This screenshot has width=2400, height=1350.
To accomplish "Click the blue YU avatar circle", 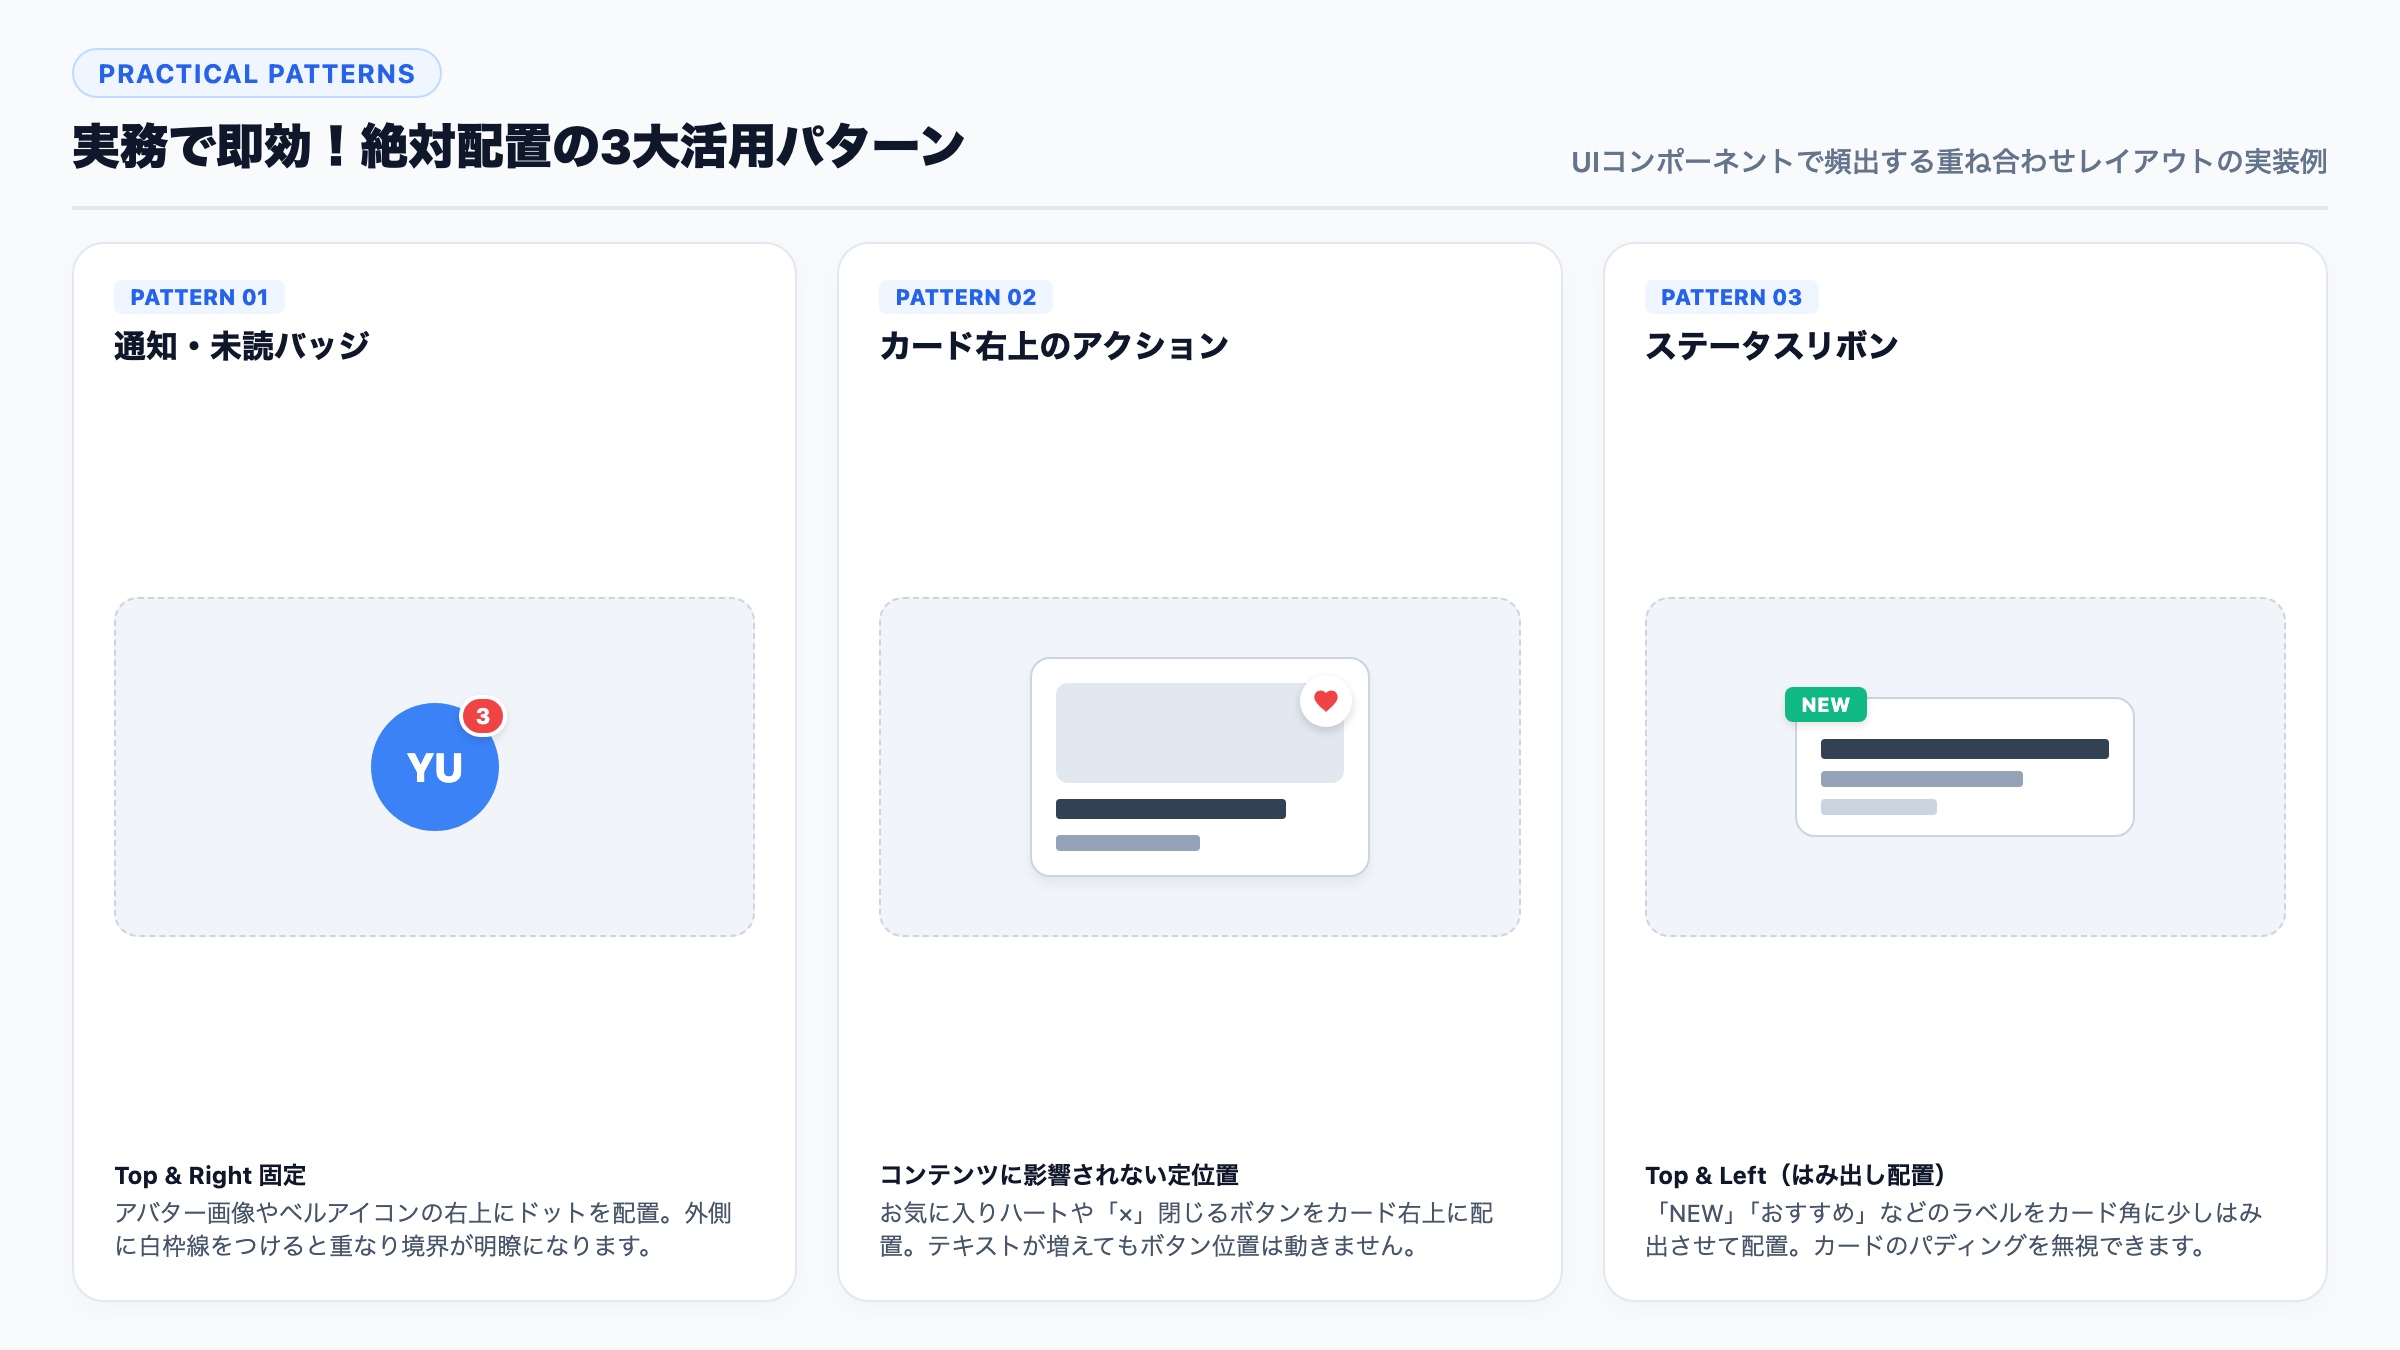I will tap(434, 767).
